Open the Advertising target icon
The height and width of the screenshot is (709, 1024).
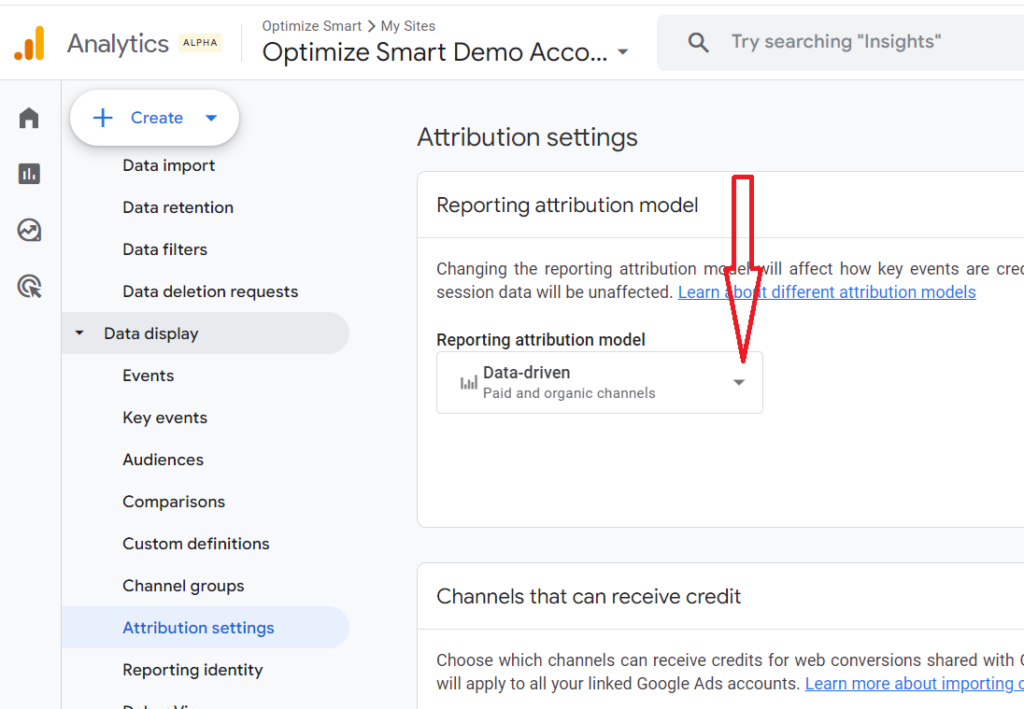29,286
